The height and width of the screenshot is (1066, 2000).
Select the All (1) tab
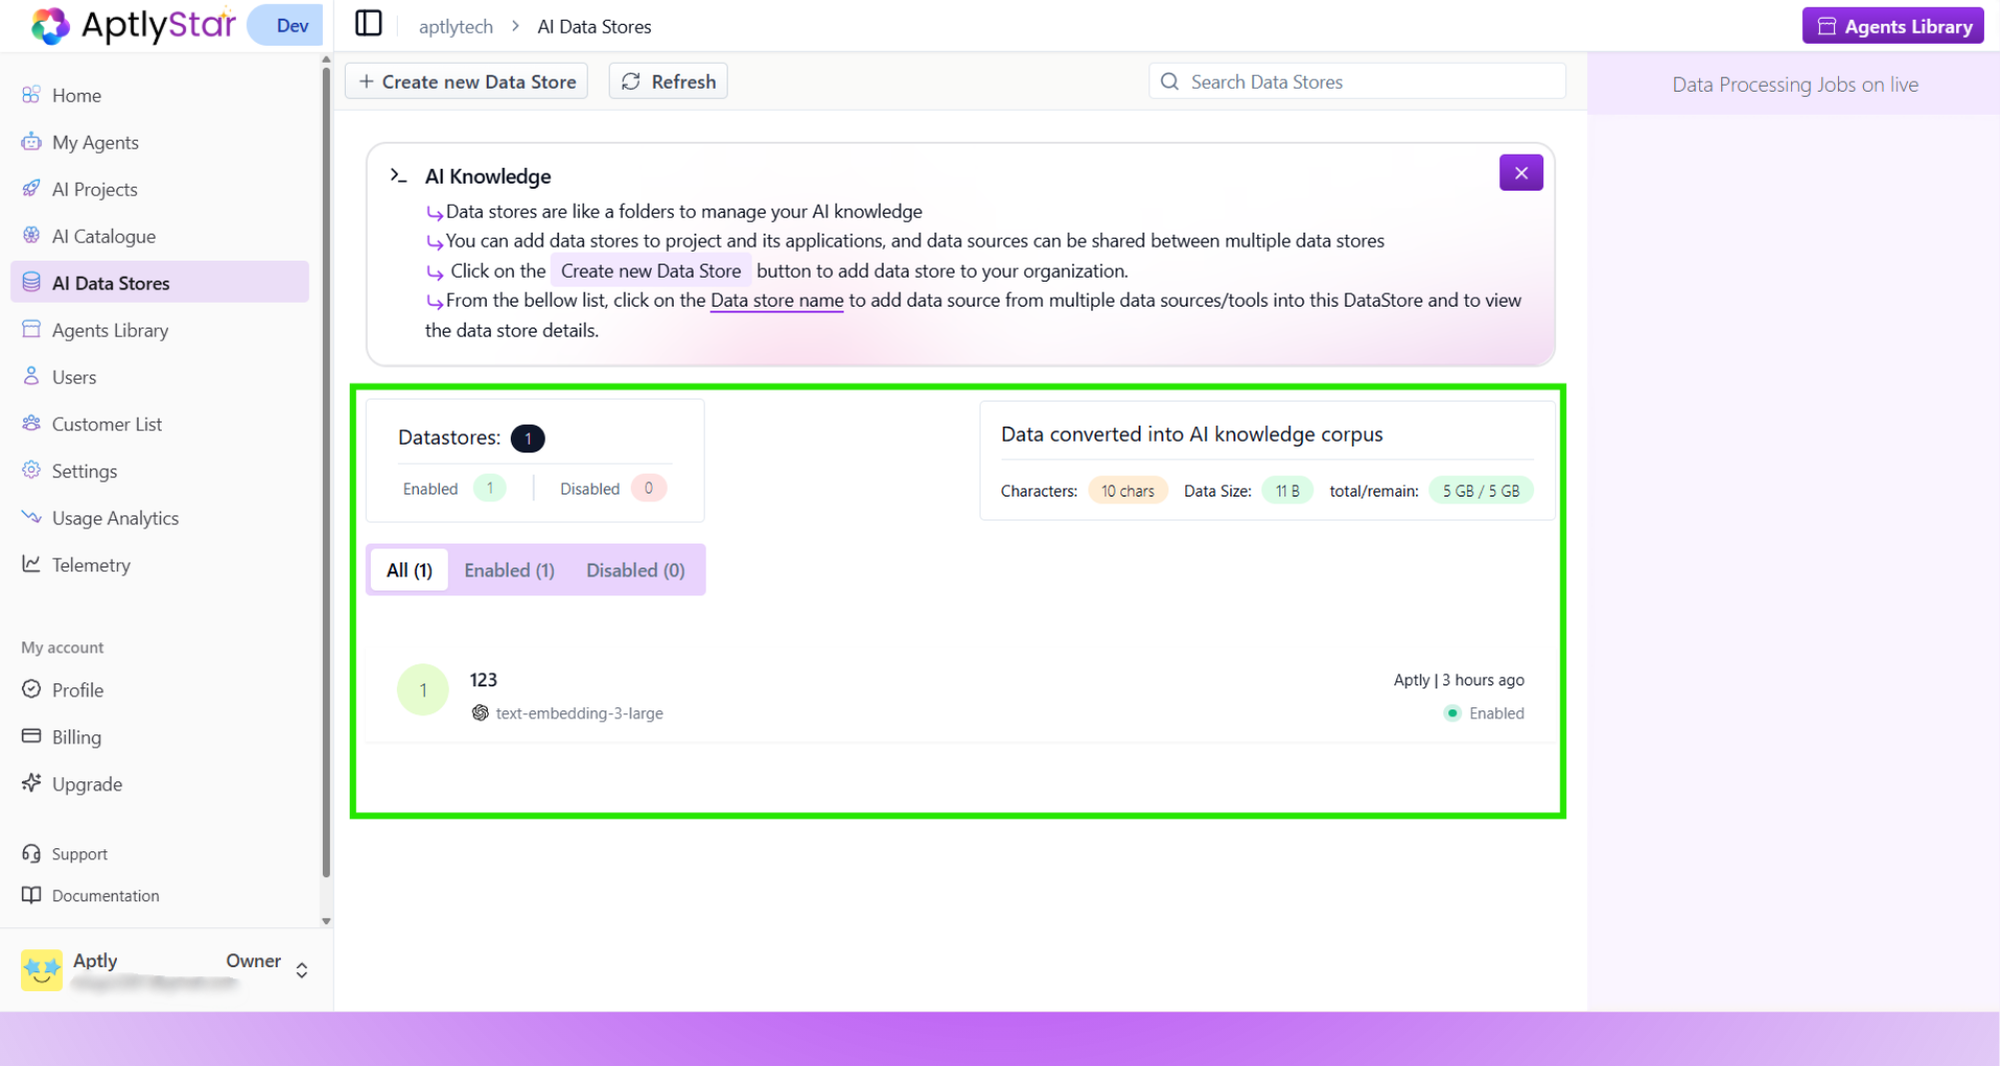[x=408, y=569]
